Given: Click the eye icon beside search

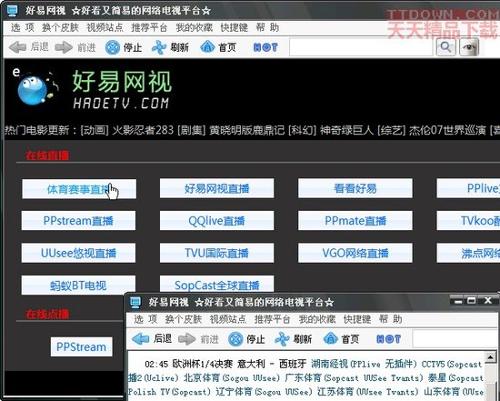Looking at the screenshot, I should pyautogui.click(x=469, y=47).
